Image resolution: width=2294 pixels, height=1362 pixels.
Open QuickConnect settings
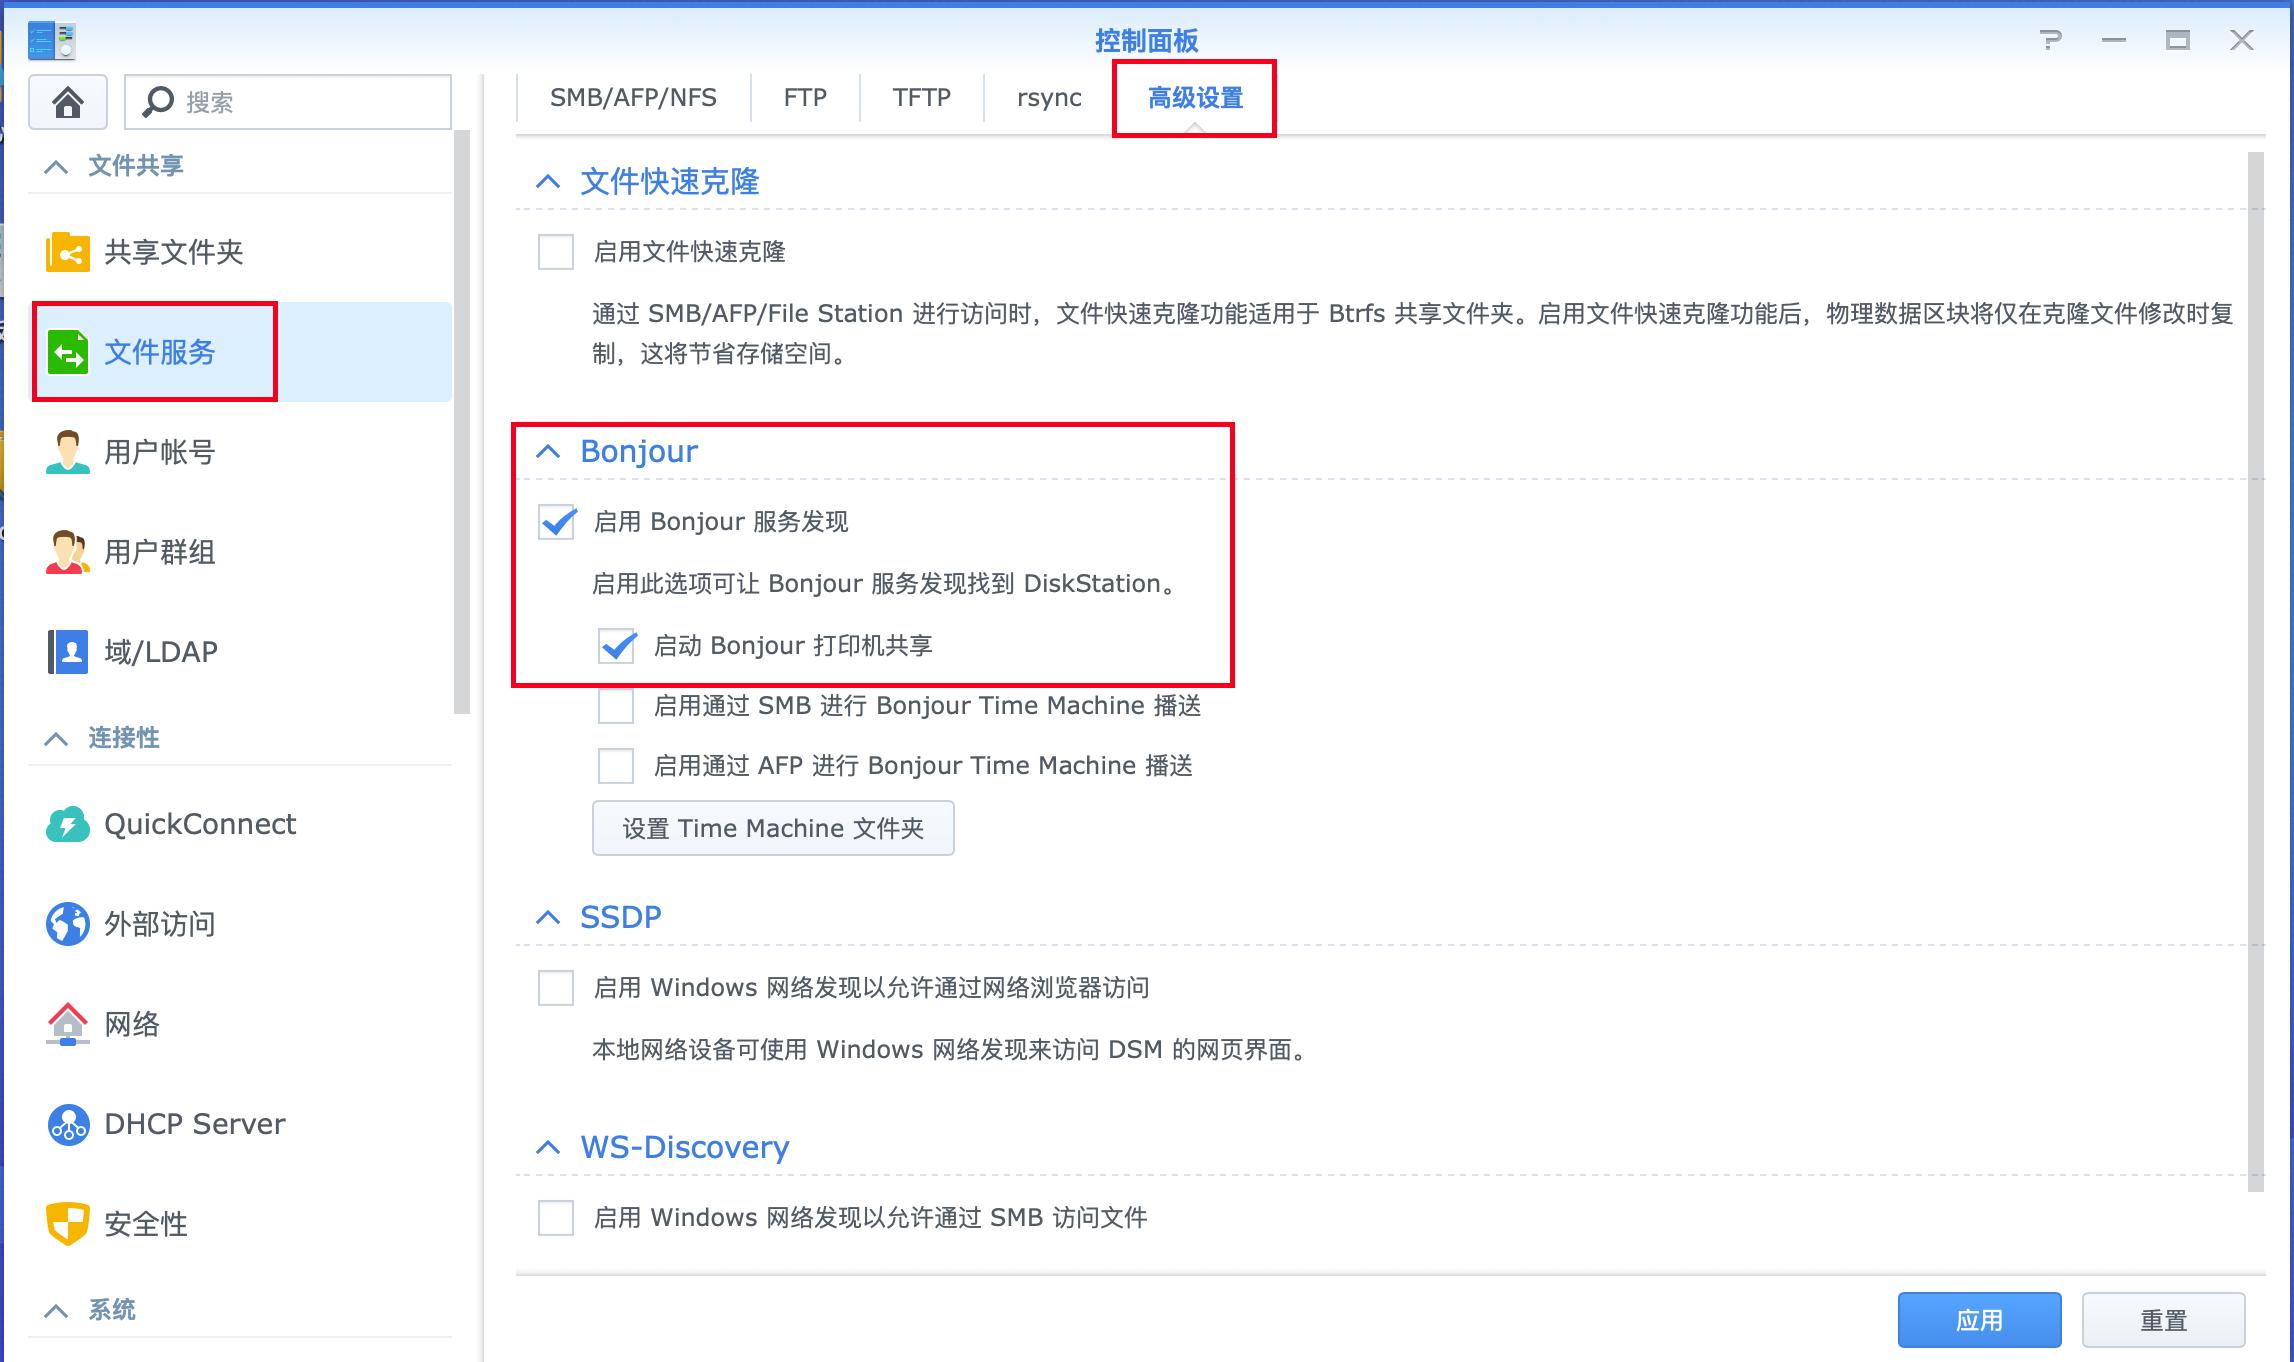200,824
